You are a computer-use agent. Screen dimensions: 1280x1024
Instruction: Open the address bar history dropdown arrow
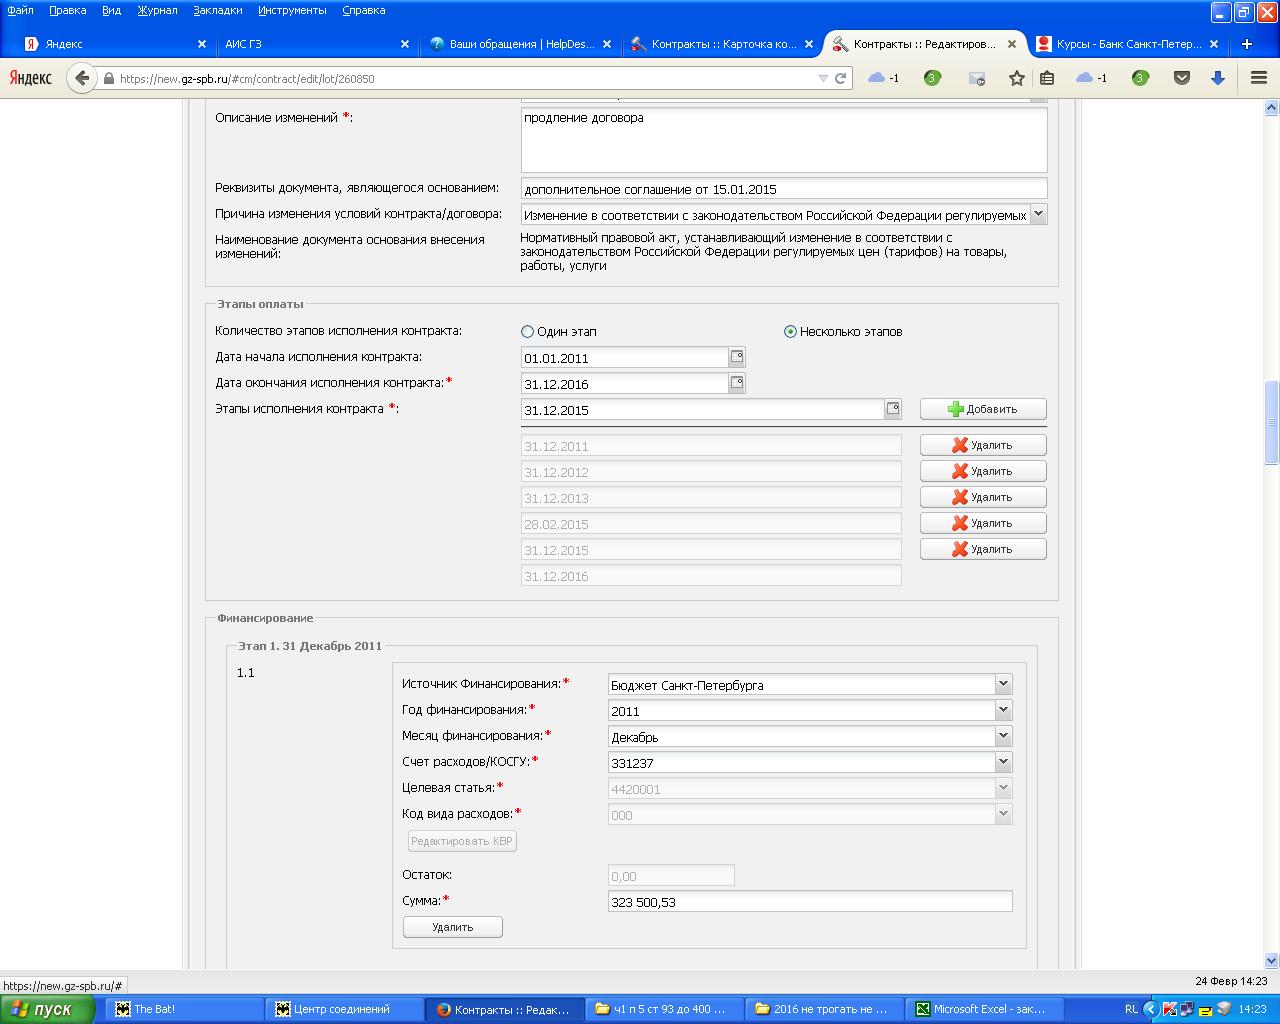coord(822,78)
